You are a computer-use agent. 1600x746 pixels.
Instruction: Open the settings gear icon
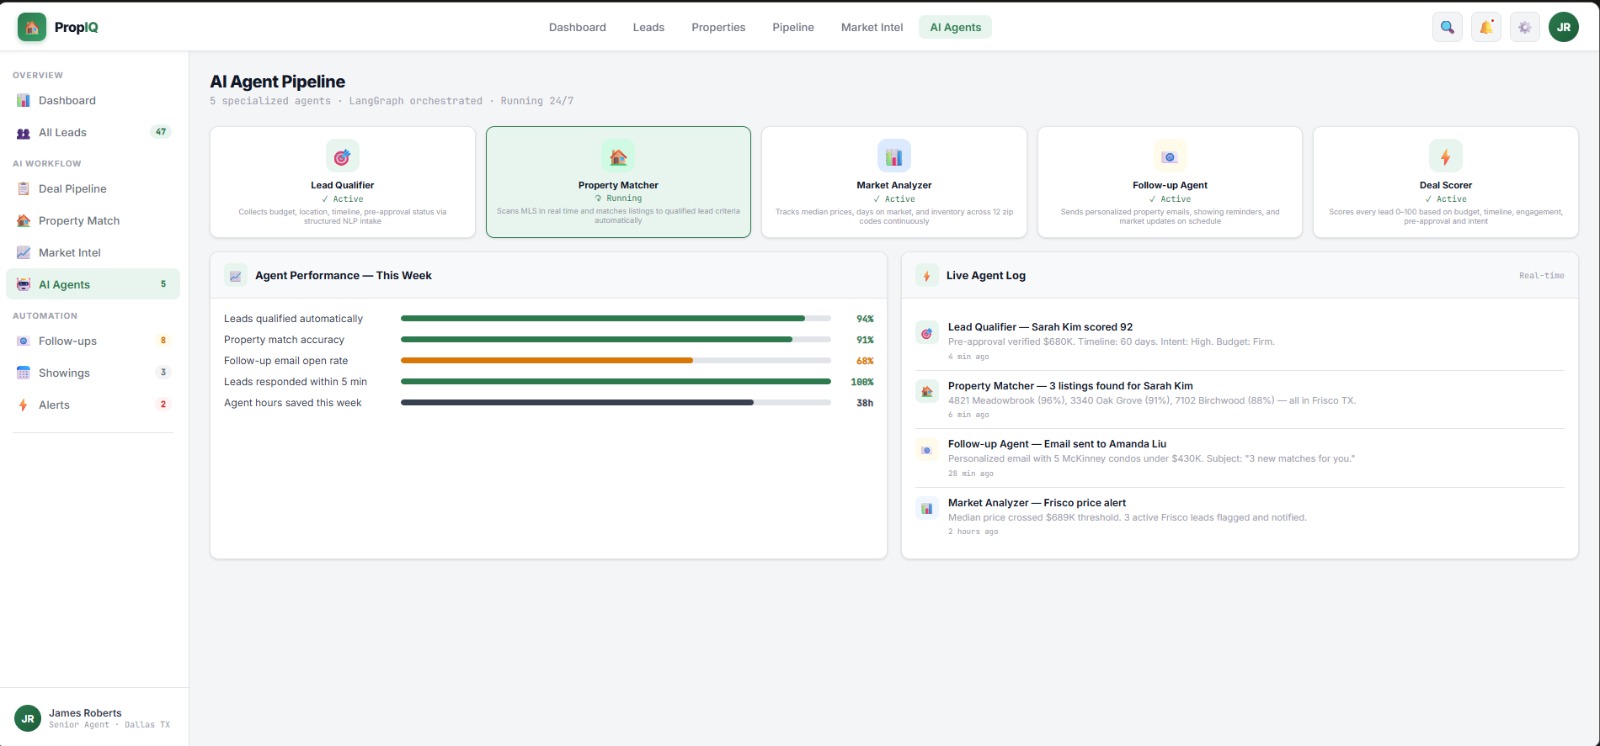tap(1524, 27)
